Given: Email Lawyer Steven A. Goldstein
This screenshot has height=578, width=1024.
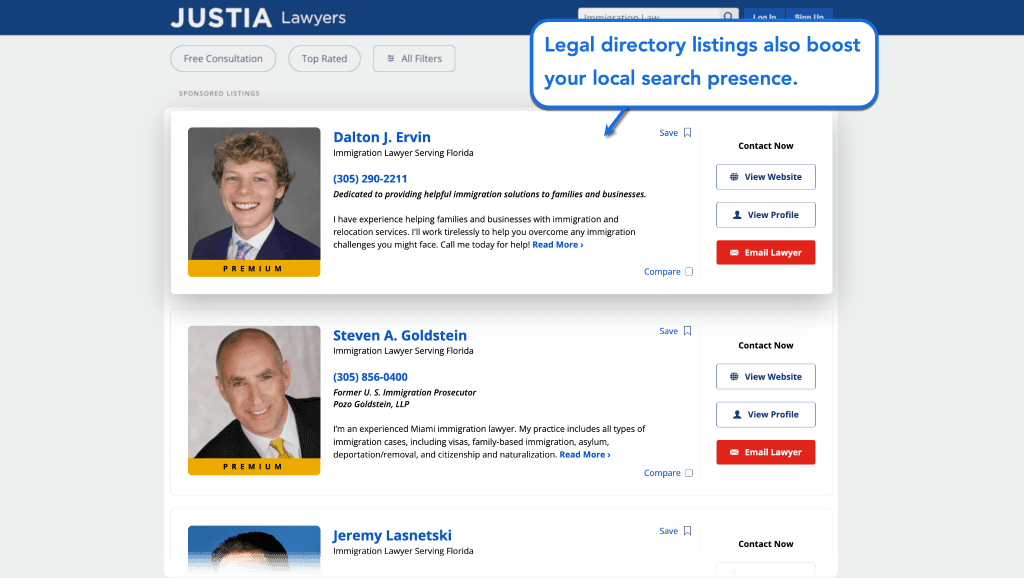Looking at the screenshot, I should 765,452.
